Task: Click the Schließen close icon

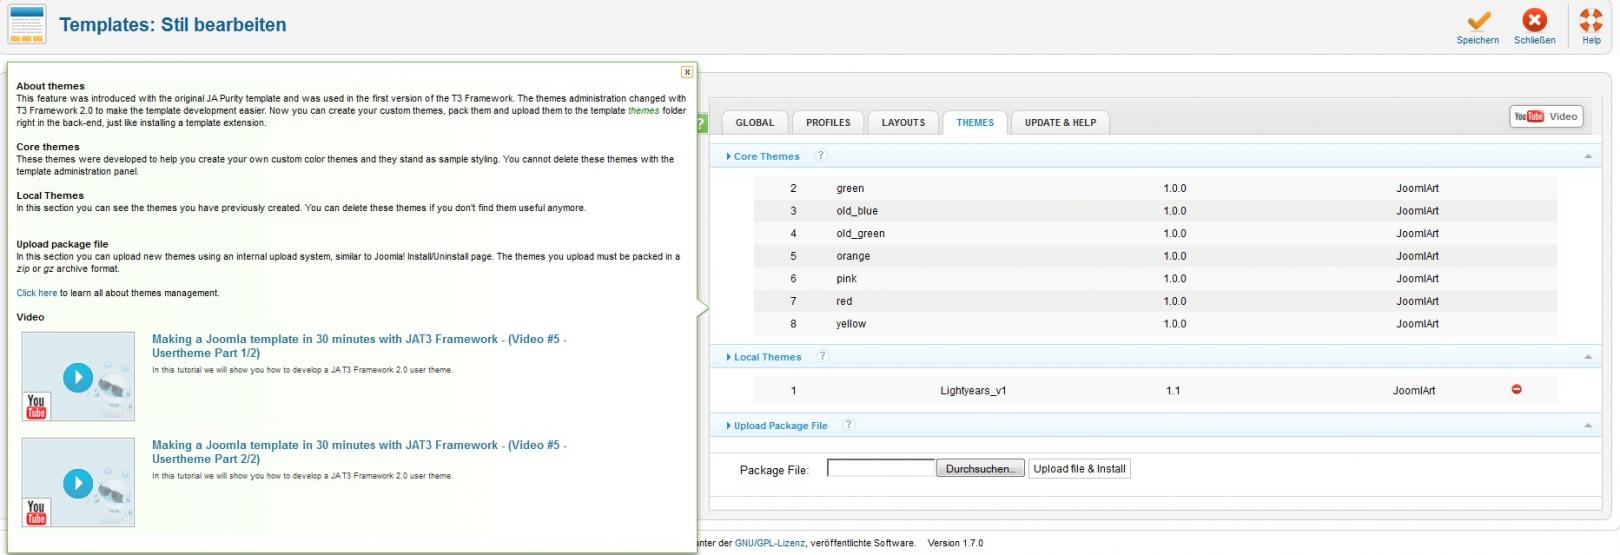Action: pos(1534,20)
